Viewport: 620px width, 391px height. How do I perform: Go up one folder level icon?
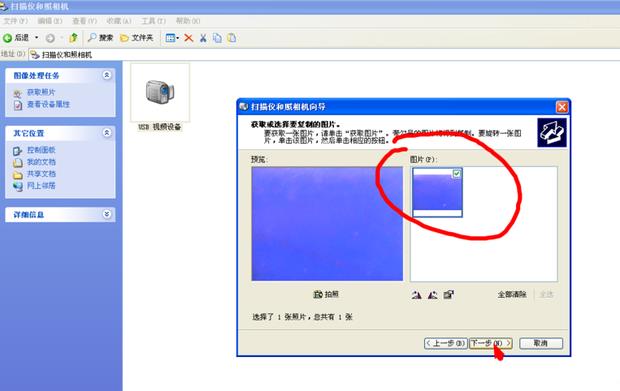coord(73,38)
